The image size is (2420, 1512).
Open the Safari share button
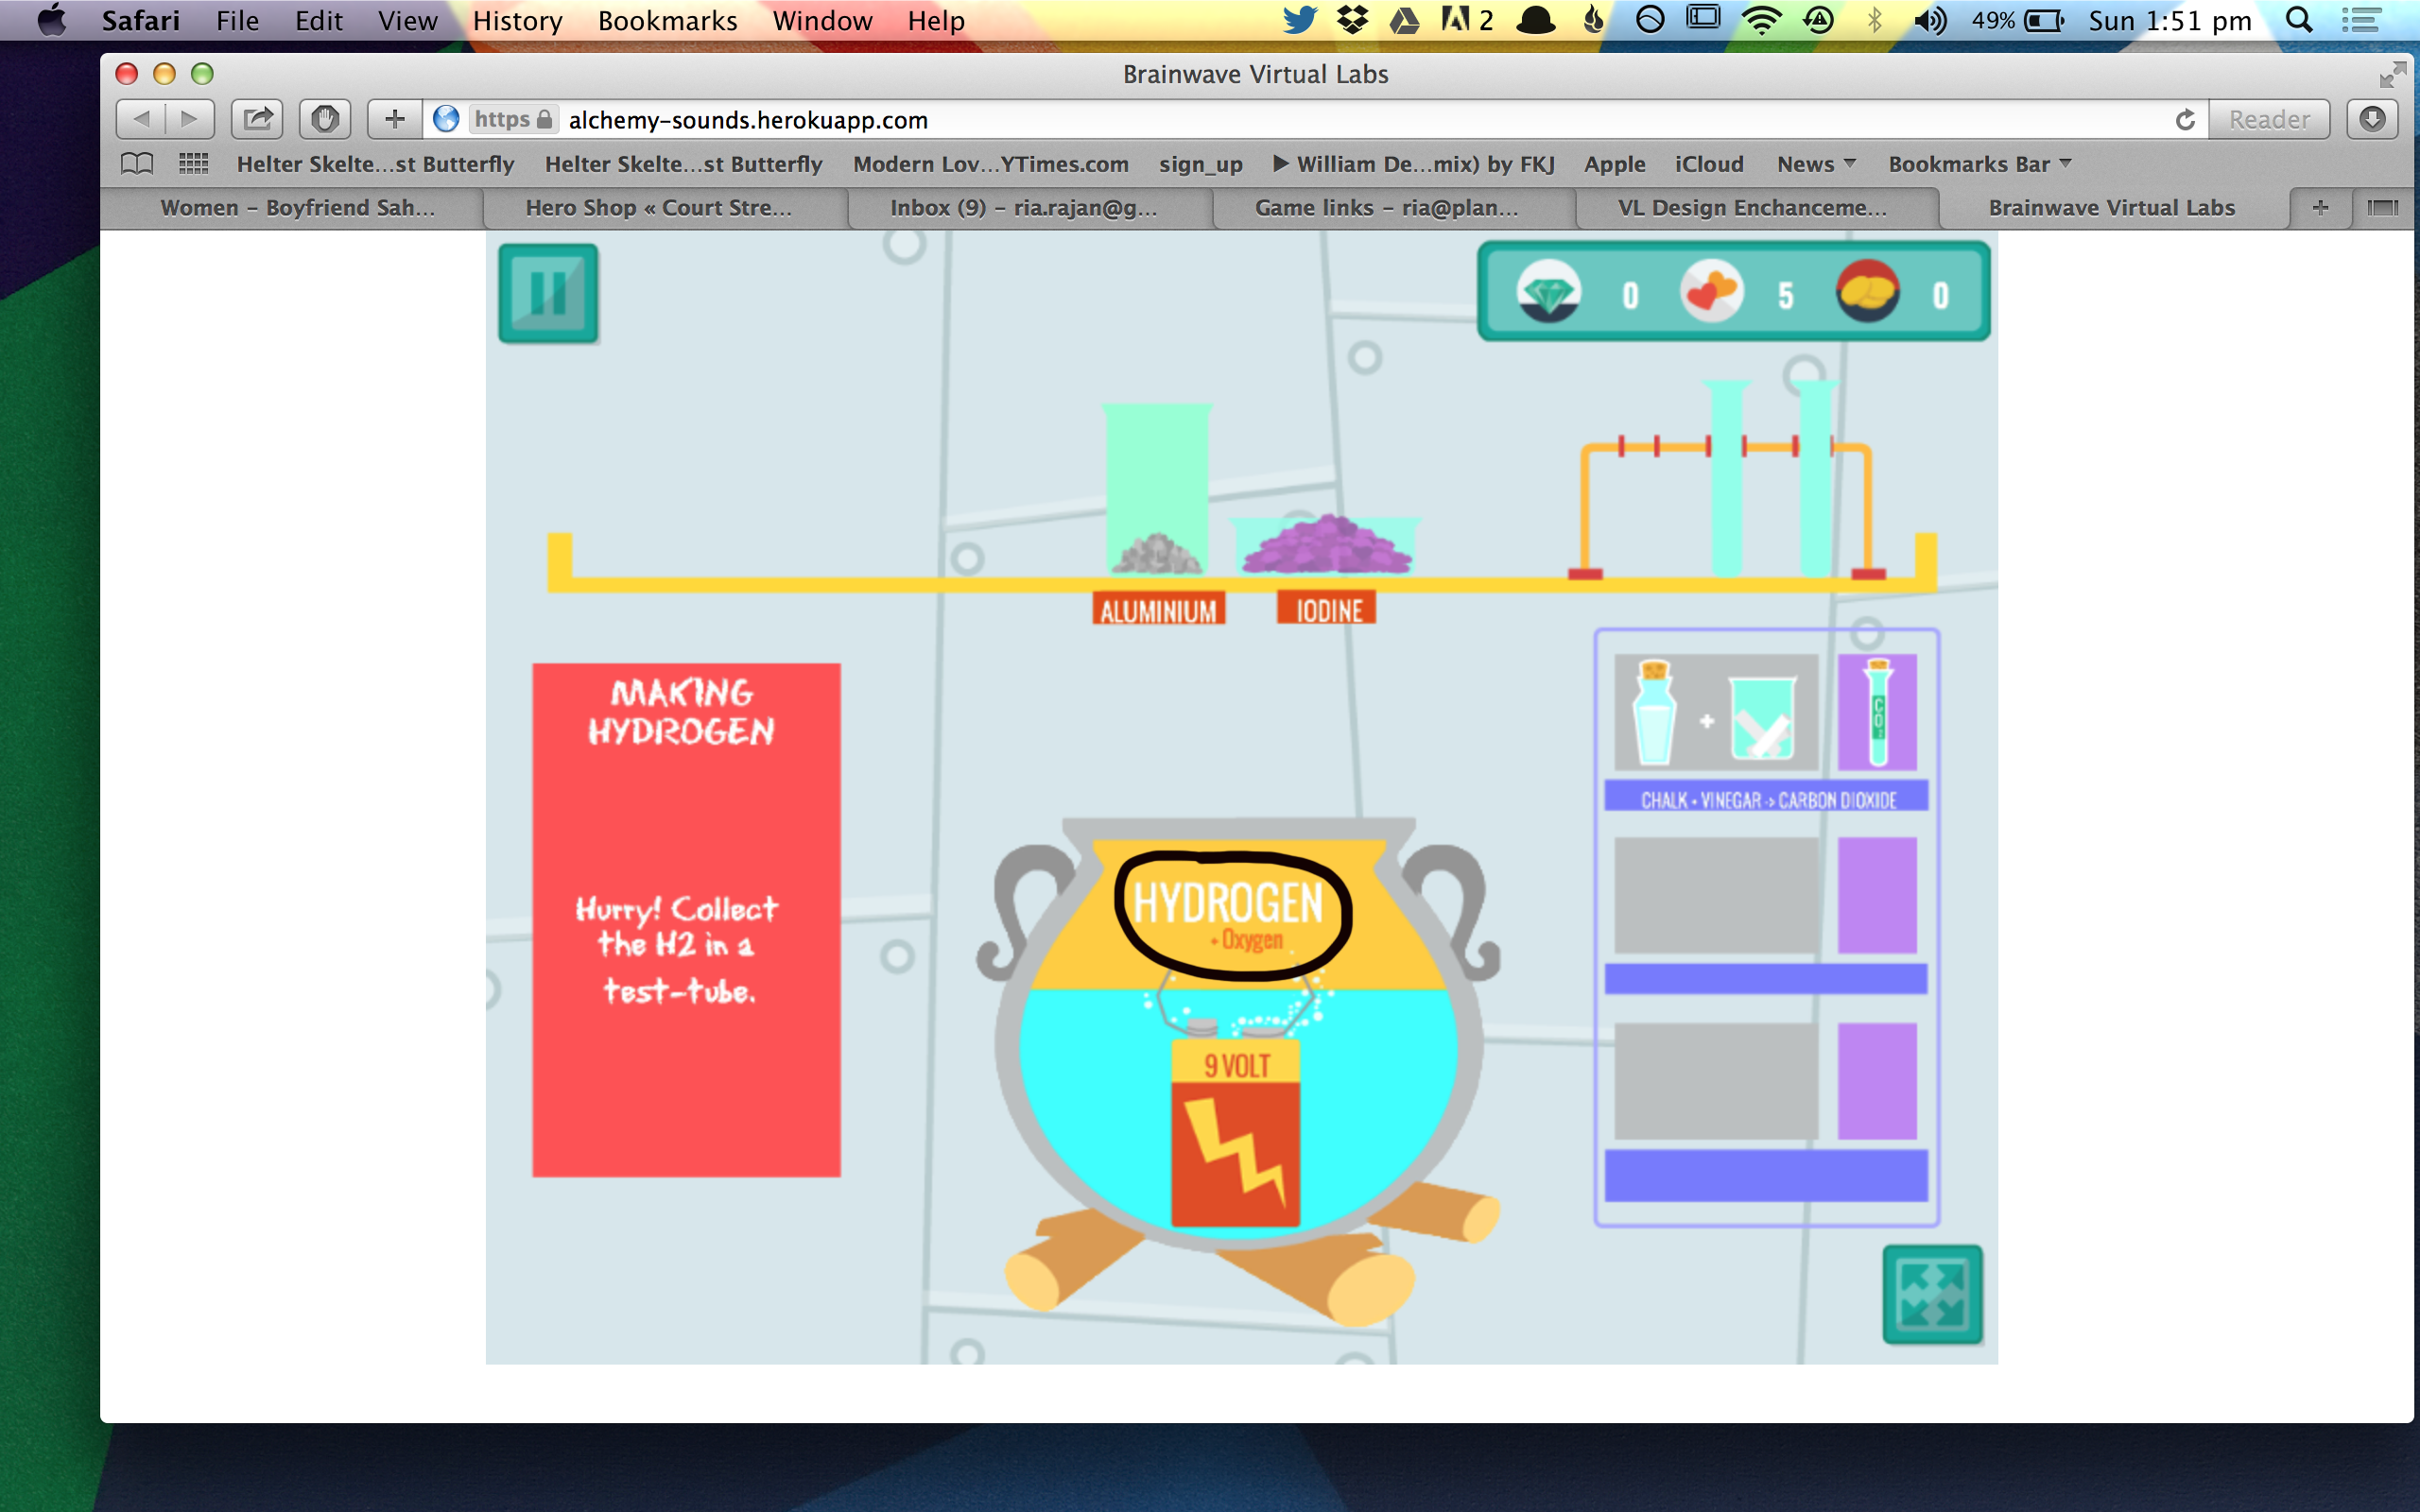[257, 119]
